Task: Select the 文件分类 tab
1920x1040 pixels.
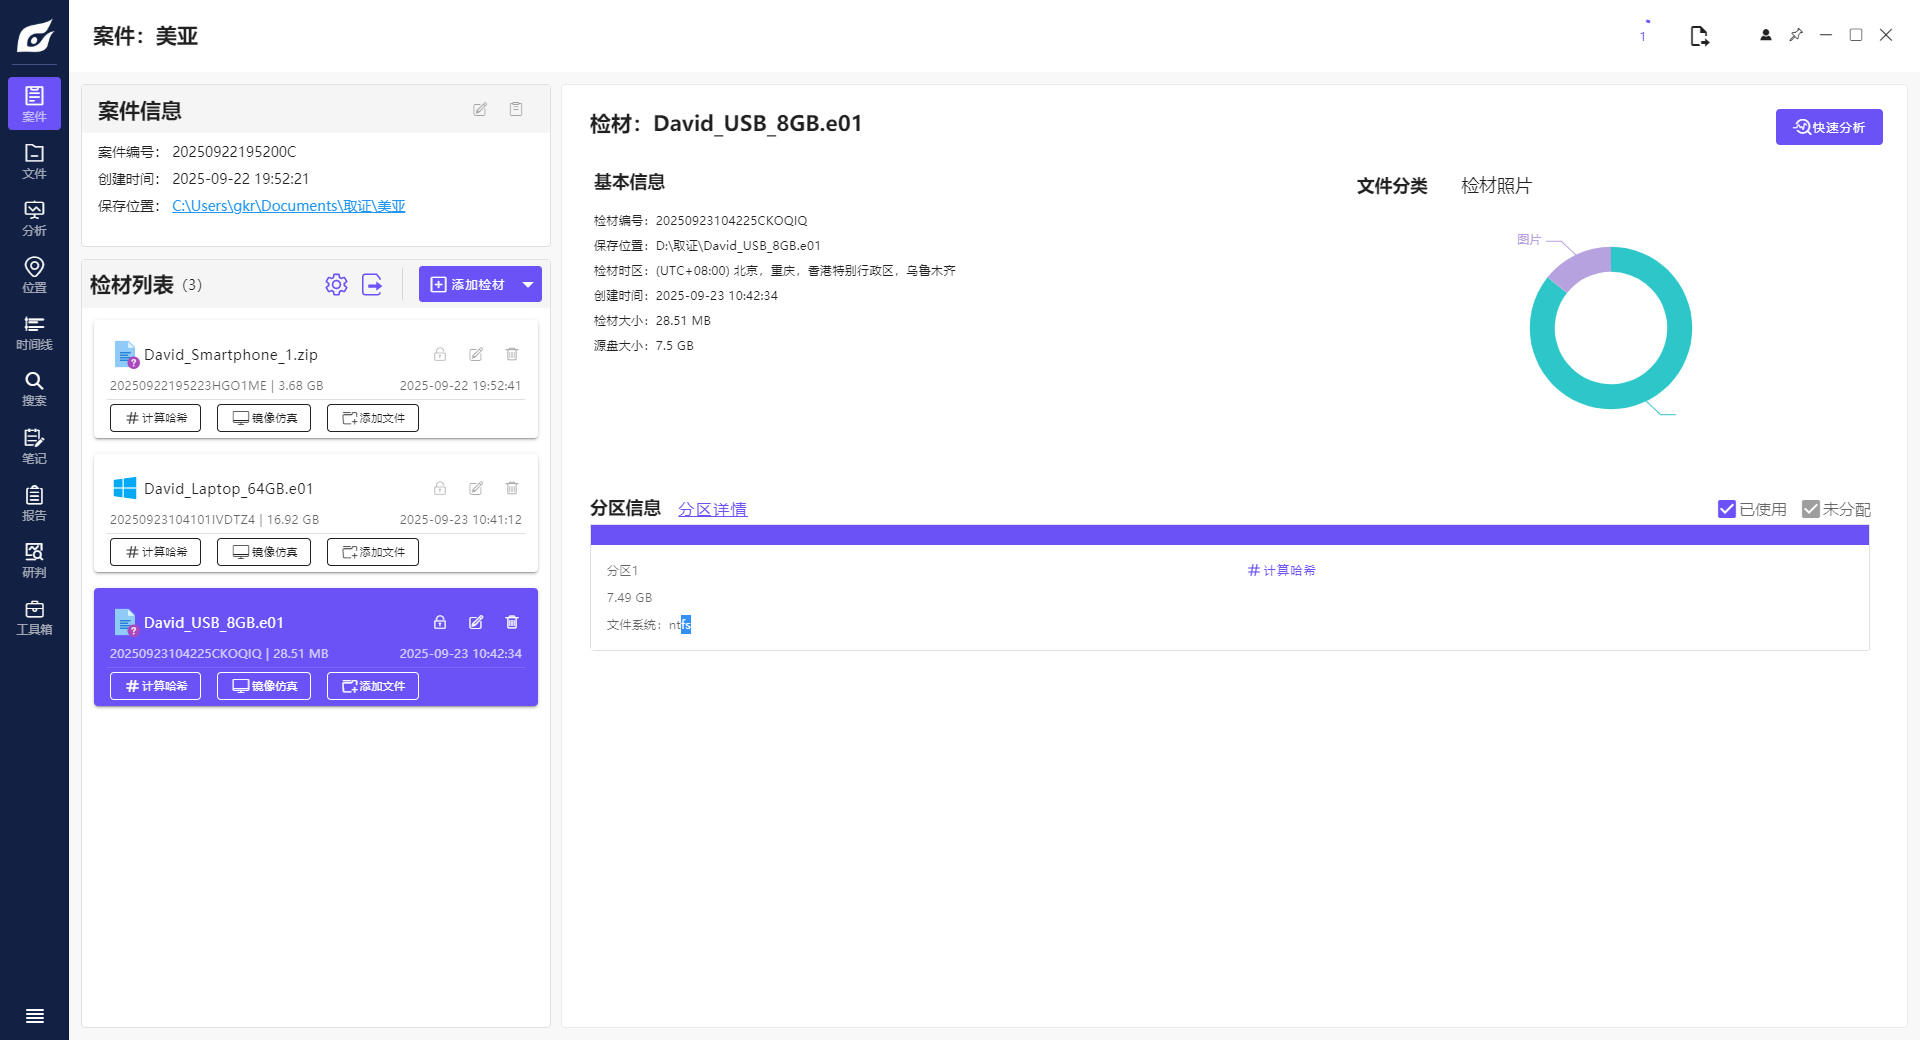Action: (1391, 186)
